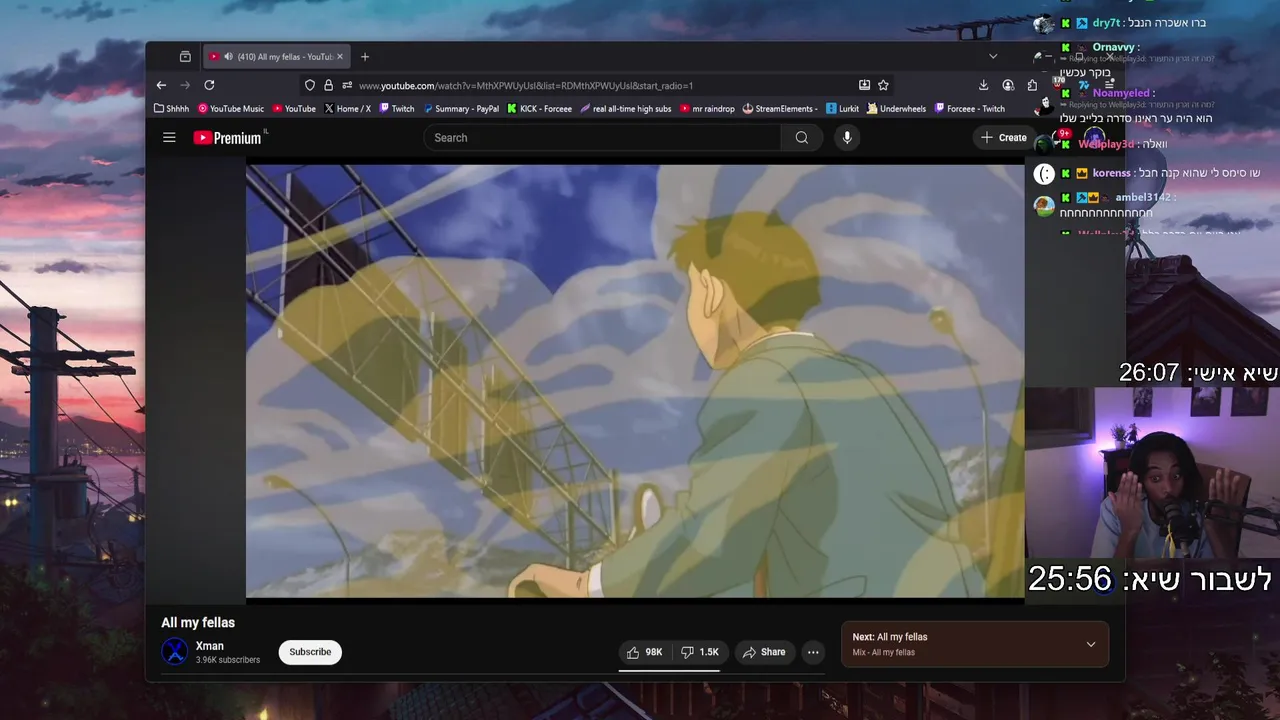
Task: Open browser downloads panel
Action: pyautogui.click(x=983, y=85)
